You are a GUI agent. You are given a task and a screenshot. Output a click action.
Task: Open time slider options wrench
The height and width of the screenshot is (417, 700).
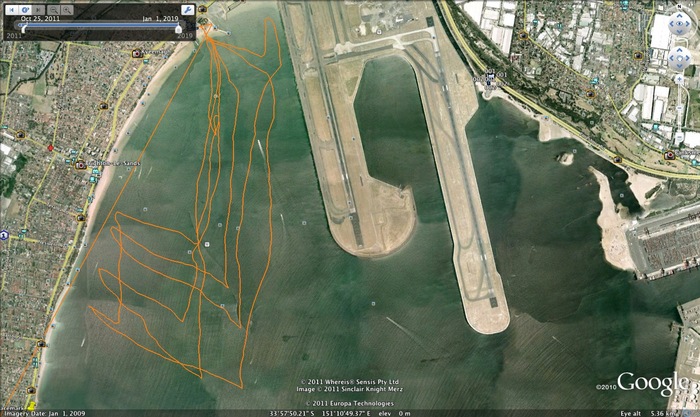187,9
